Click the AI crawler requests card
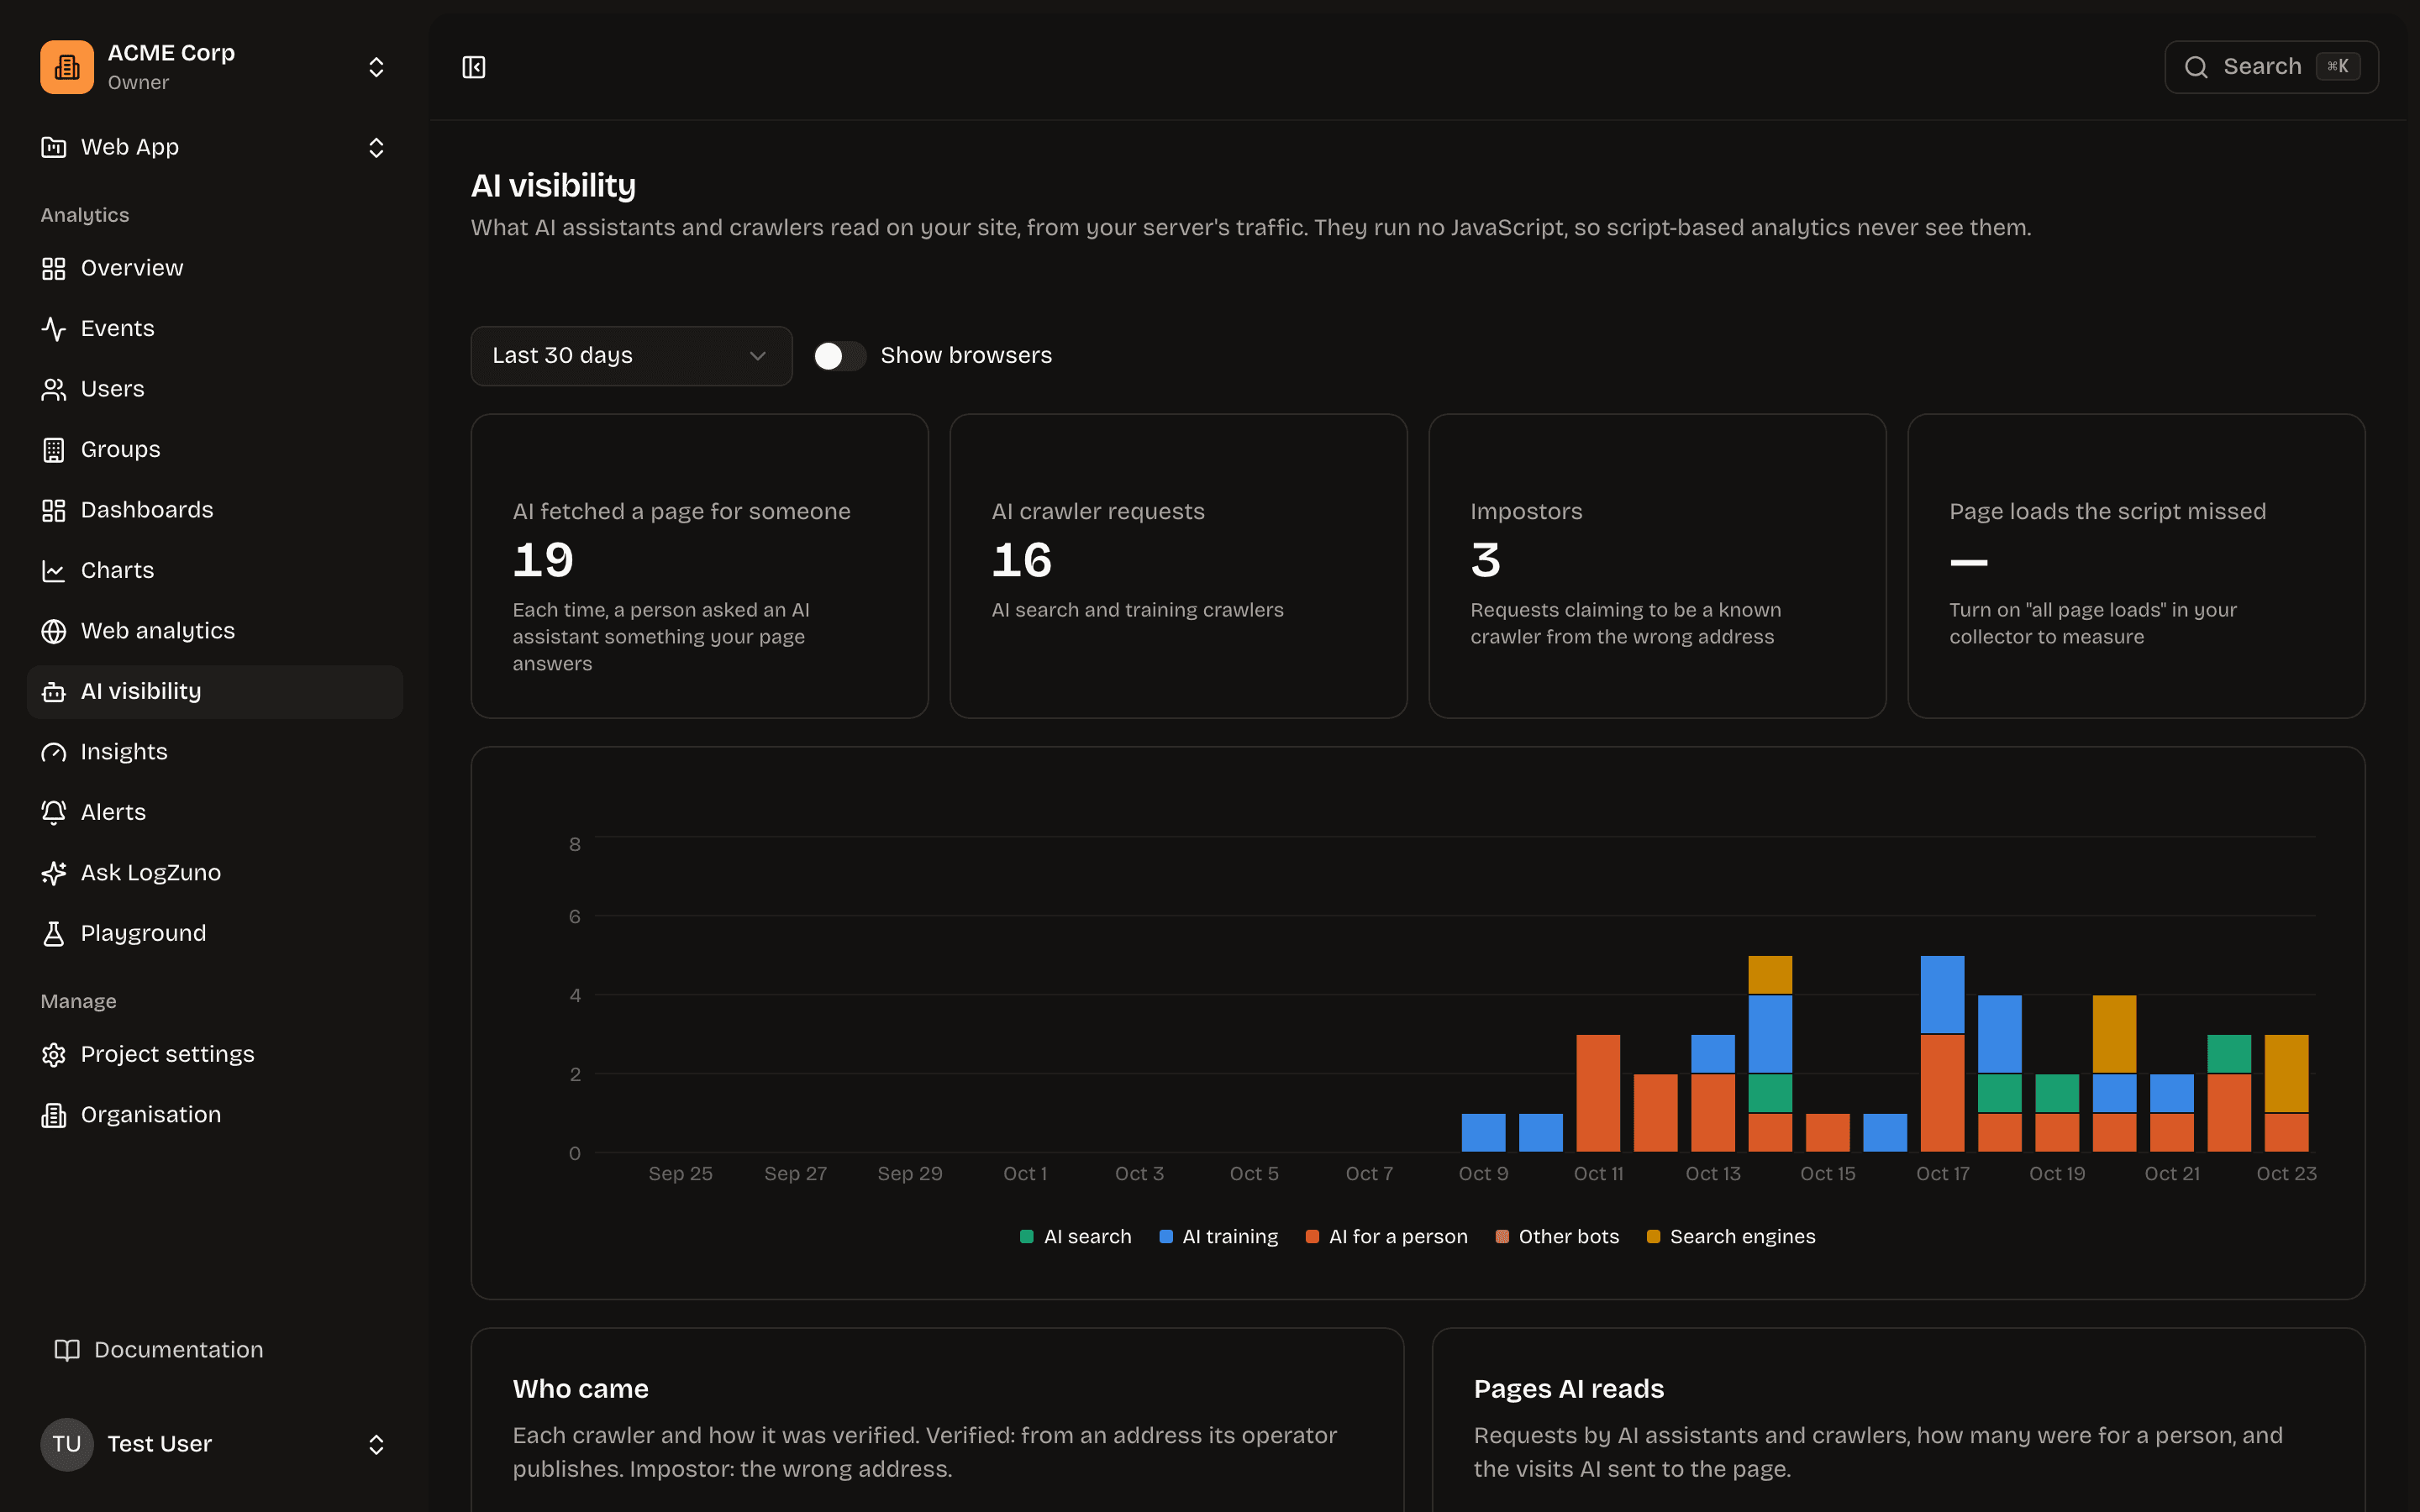The image size is (2420, 1512). (x=1178, y=566)
